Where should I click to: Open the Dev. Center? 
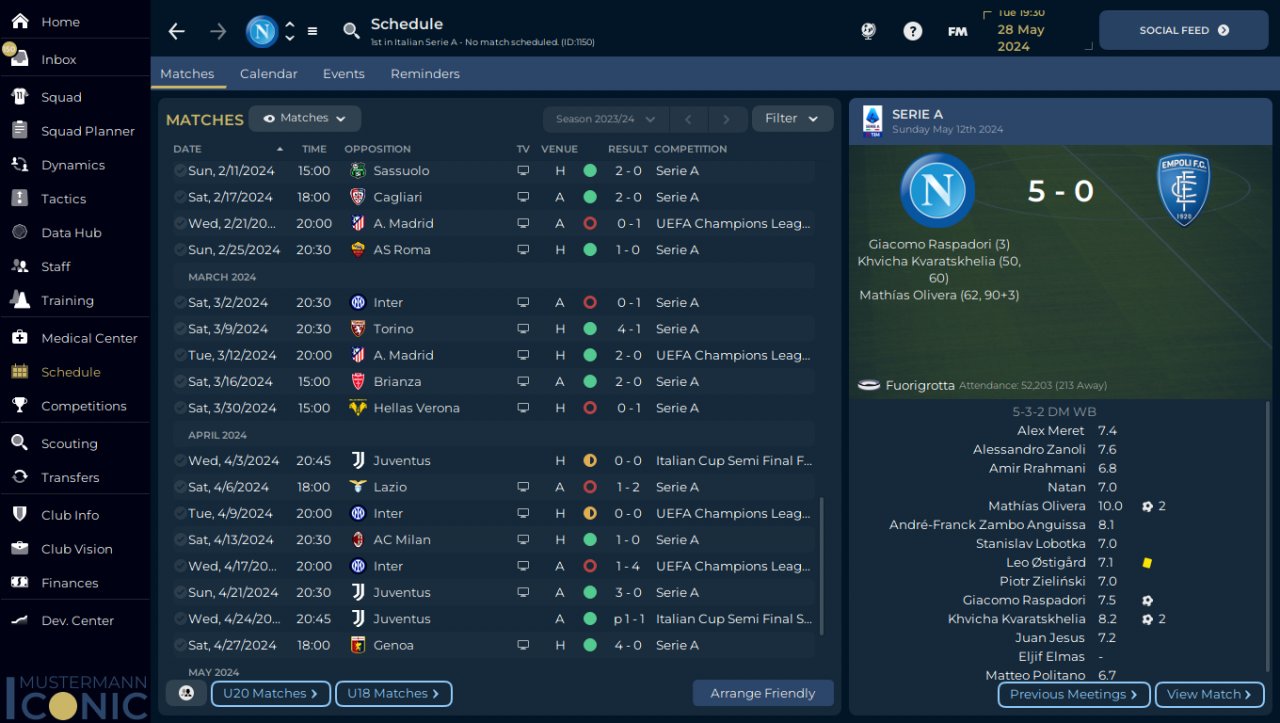point(75,621)
